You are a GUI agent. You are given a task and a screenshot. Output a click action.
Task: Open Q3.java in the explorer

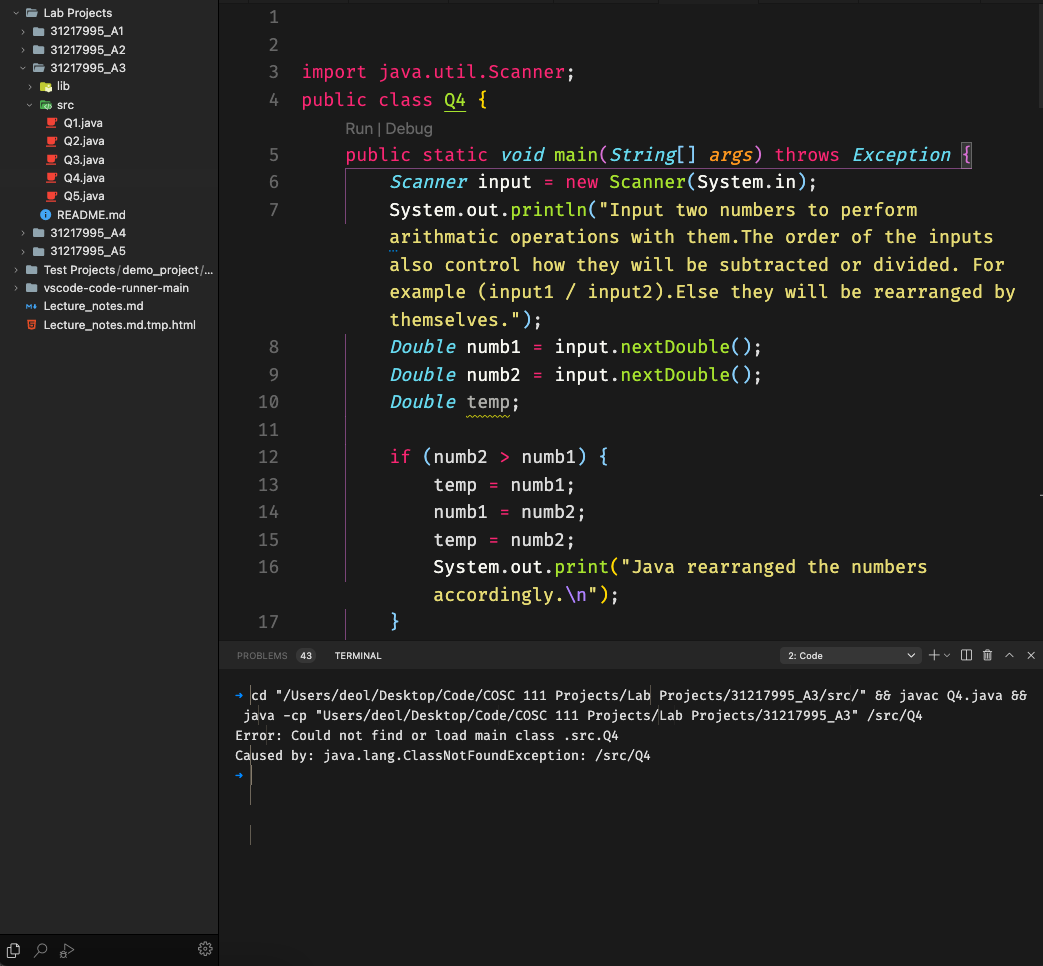(84, 160)
